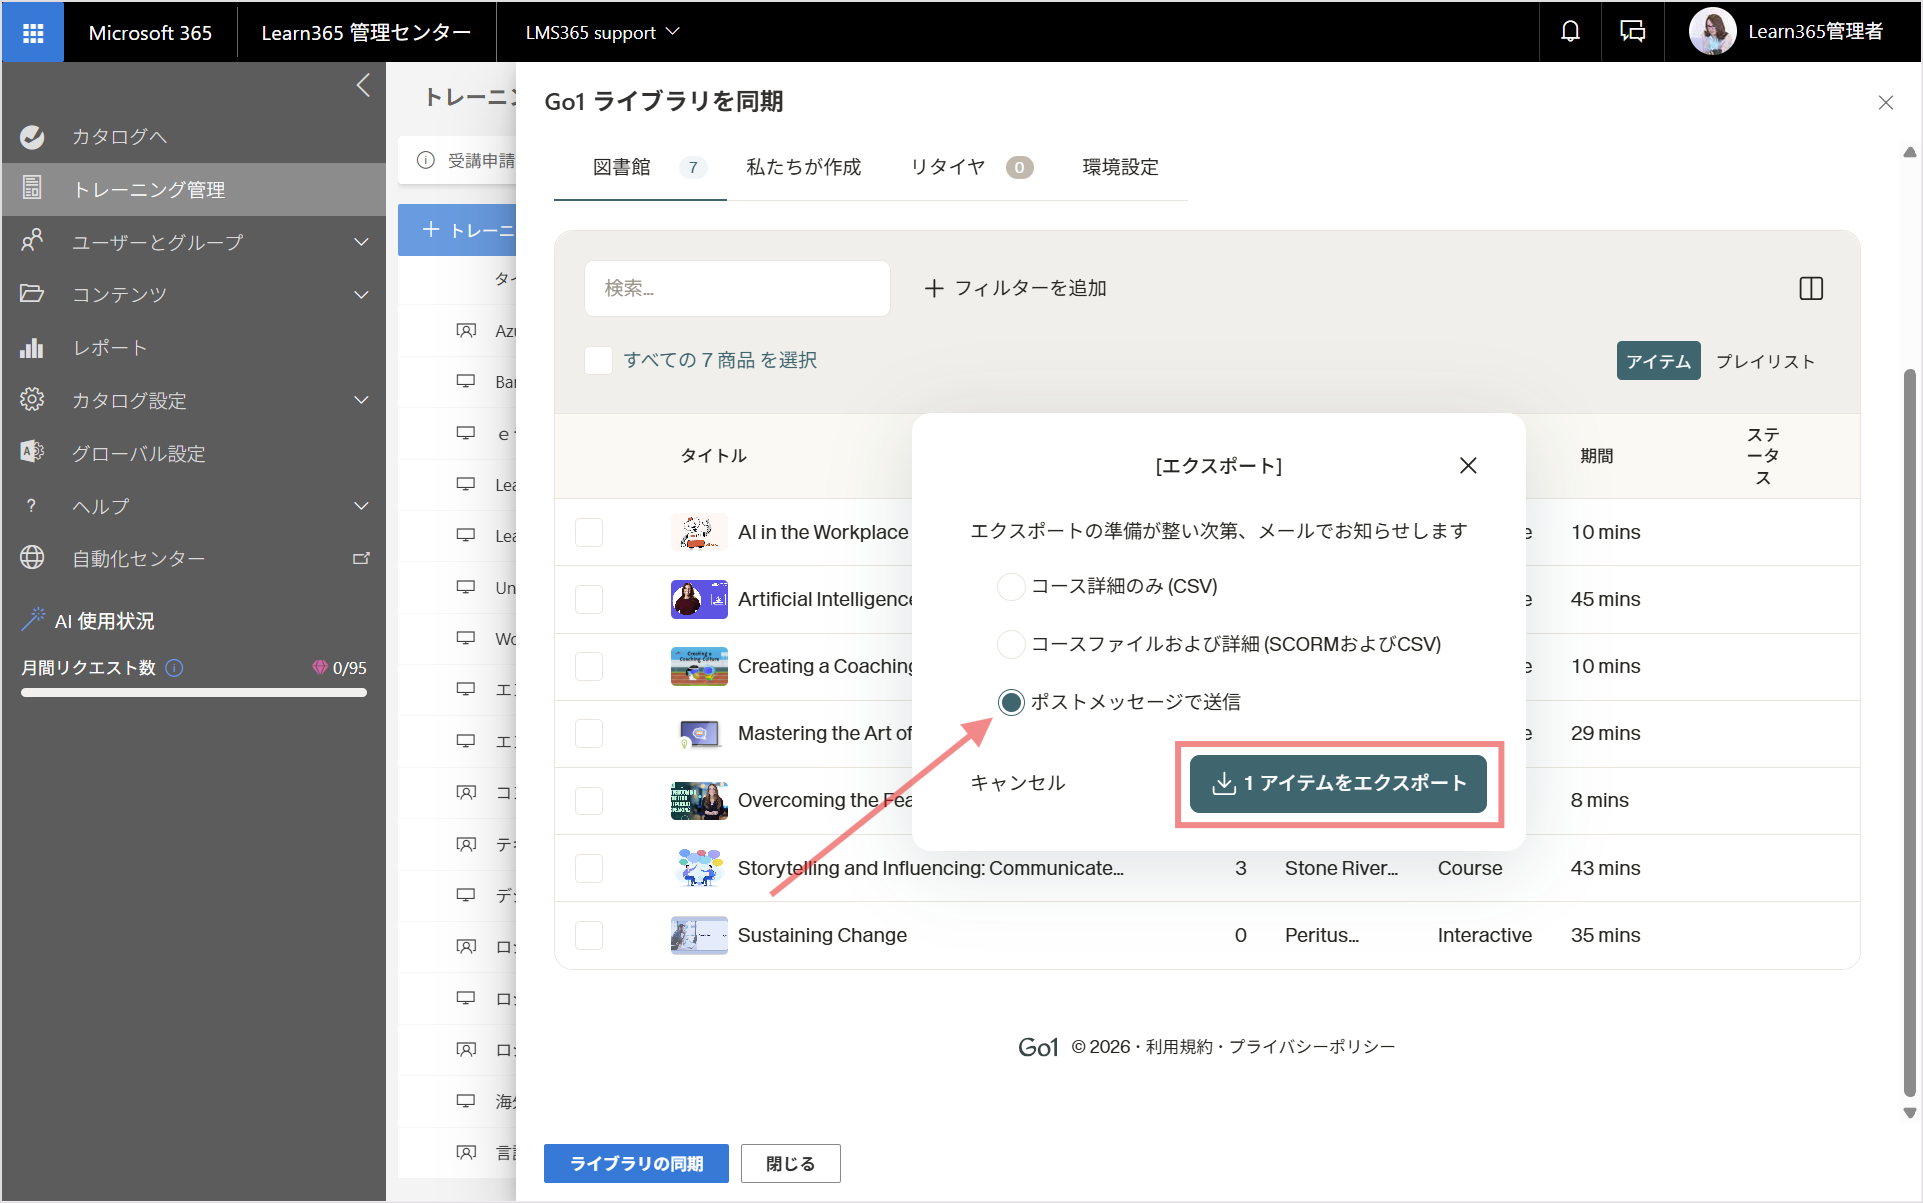
Task: Click the Sustaining Change course title
Action: click(x=822, y=935)
